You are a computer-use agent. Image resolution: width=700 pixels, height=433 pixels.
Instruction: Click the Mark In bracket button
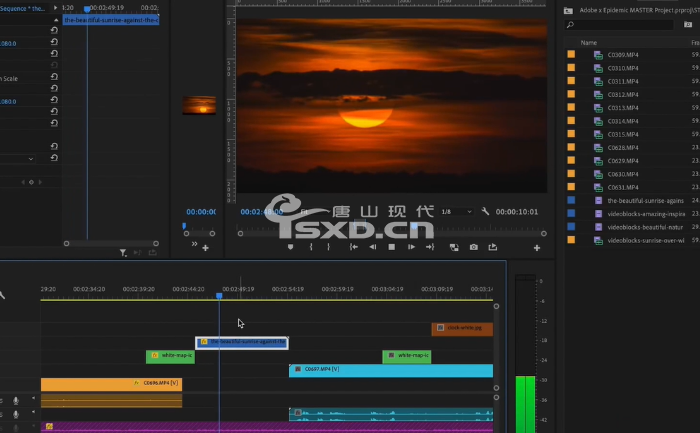(311, 247)
